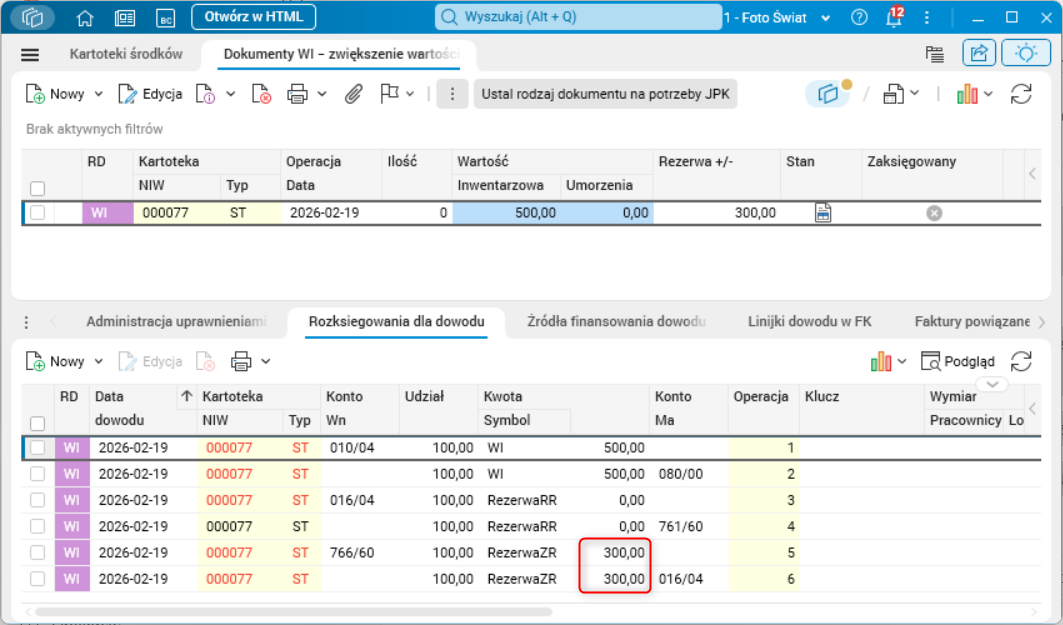Click Ustal rodzaj dokumentu na potrzeby JPK
This screenshot has height=625, width=1063.
click(x=605, y=94)
